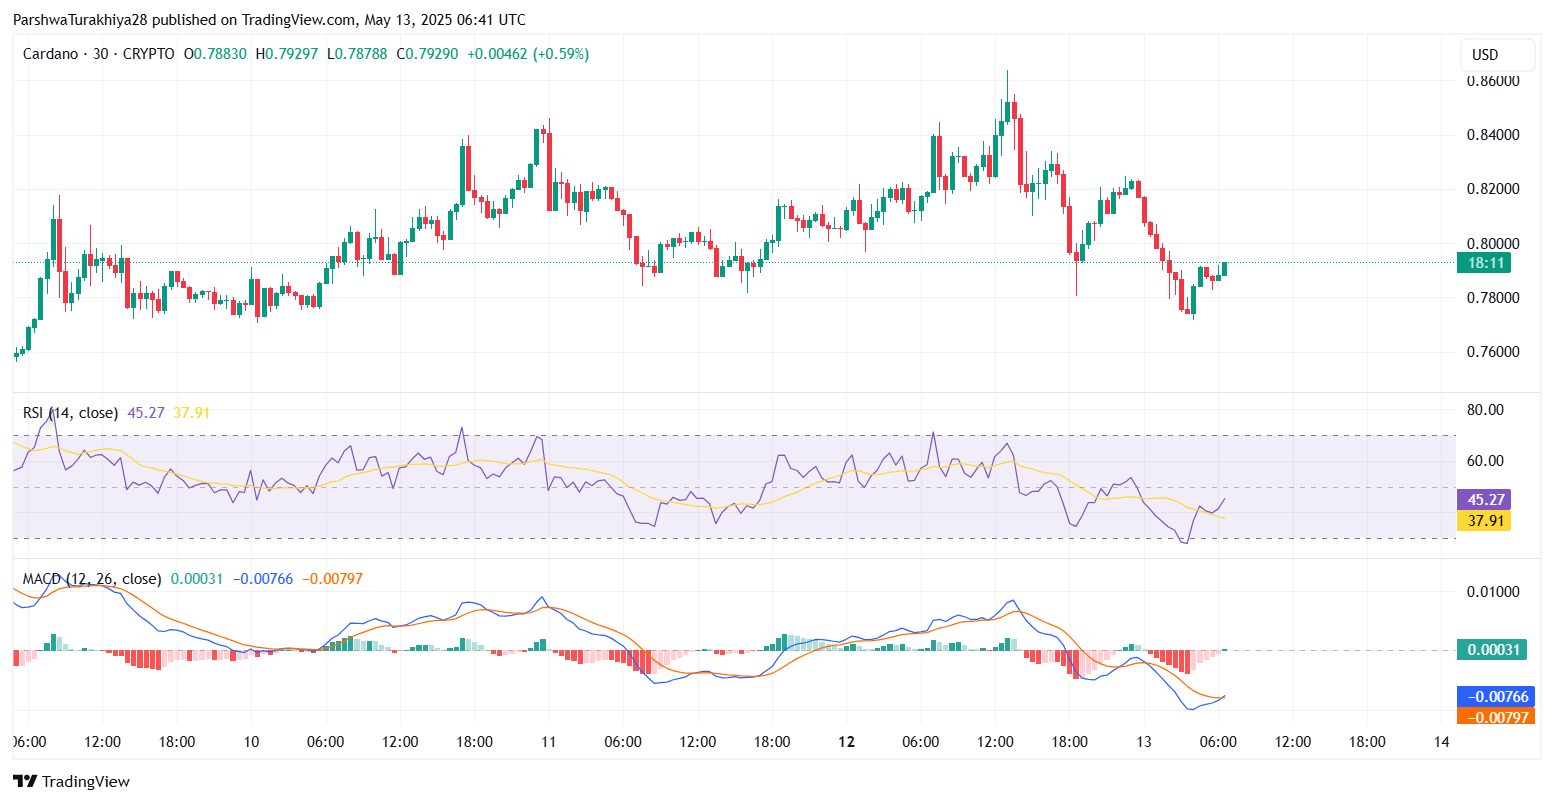Click the orange MACD signal value -0.00797
The height and width of the screenshot is (803, 1554).
(330, 578)
